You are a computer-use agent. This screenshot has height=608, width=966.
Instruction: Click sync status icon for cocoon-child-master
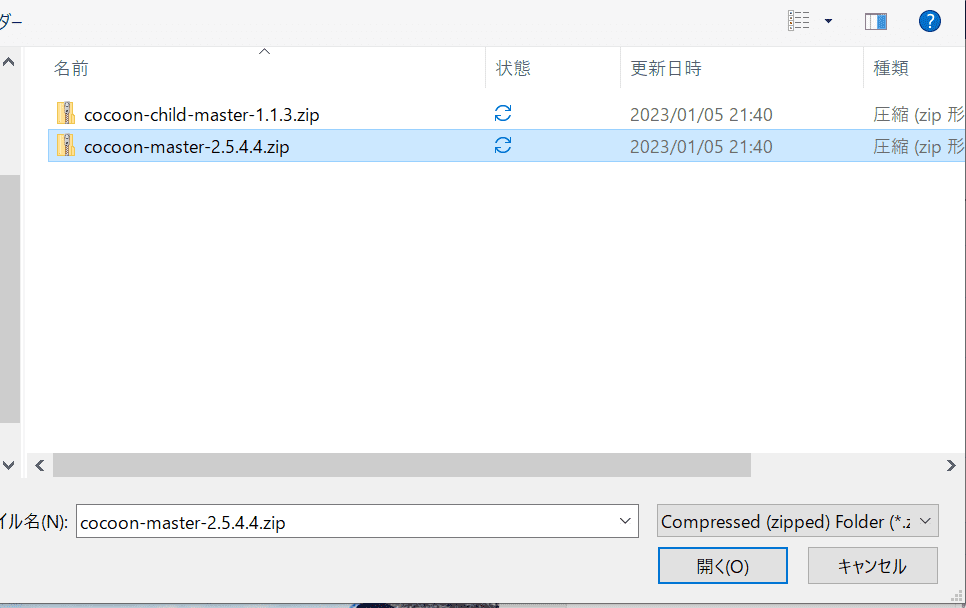click(503, 113)
